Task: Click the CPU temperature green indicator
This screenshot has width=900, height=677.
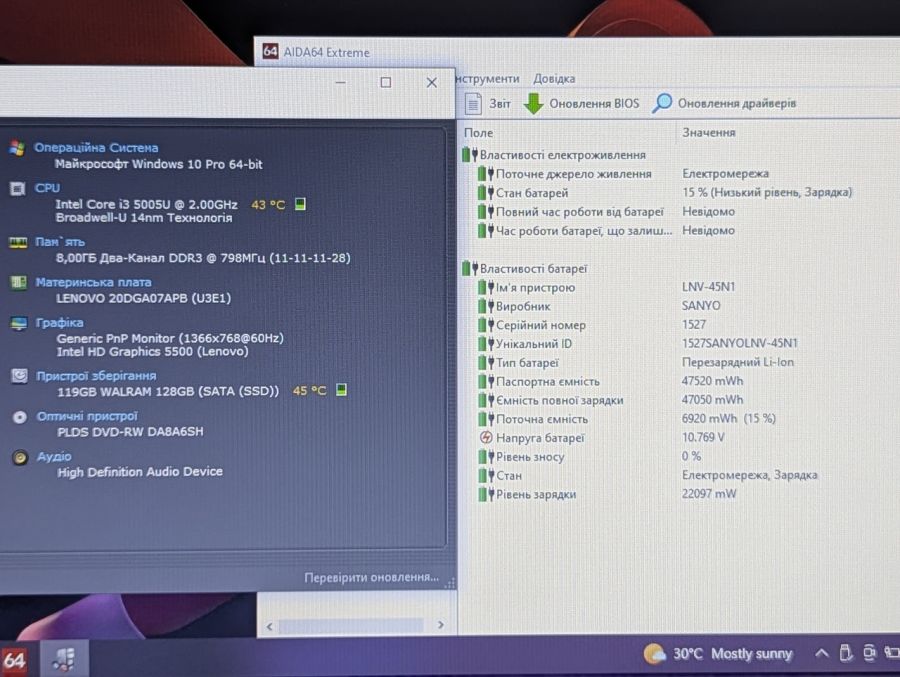Action: point(300,204)
